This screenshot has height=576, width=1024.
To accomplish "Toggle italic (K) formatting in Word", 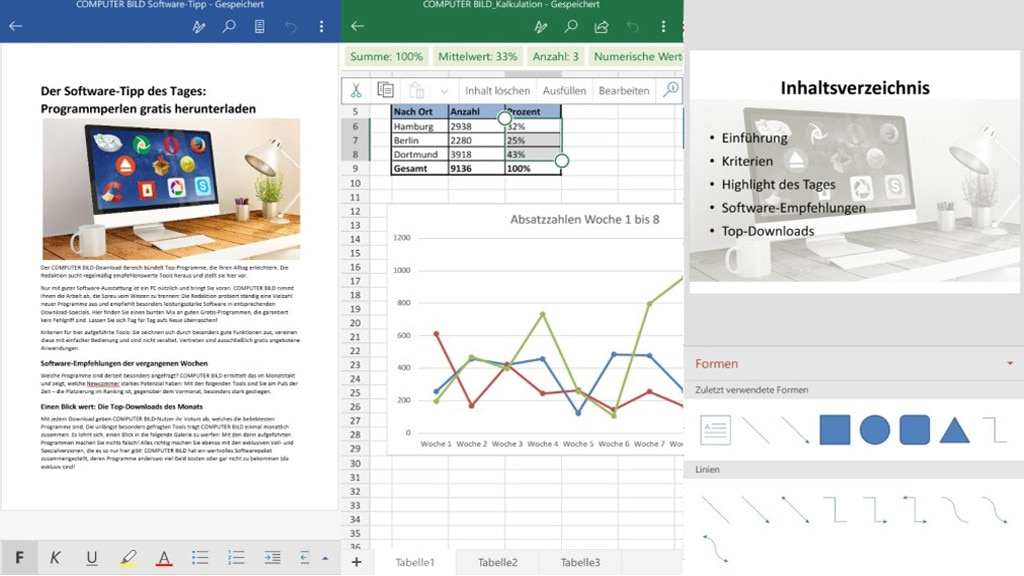I will tap(55, 558).
